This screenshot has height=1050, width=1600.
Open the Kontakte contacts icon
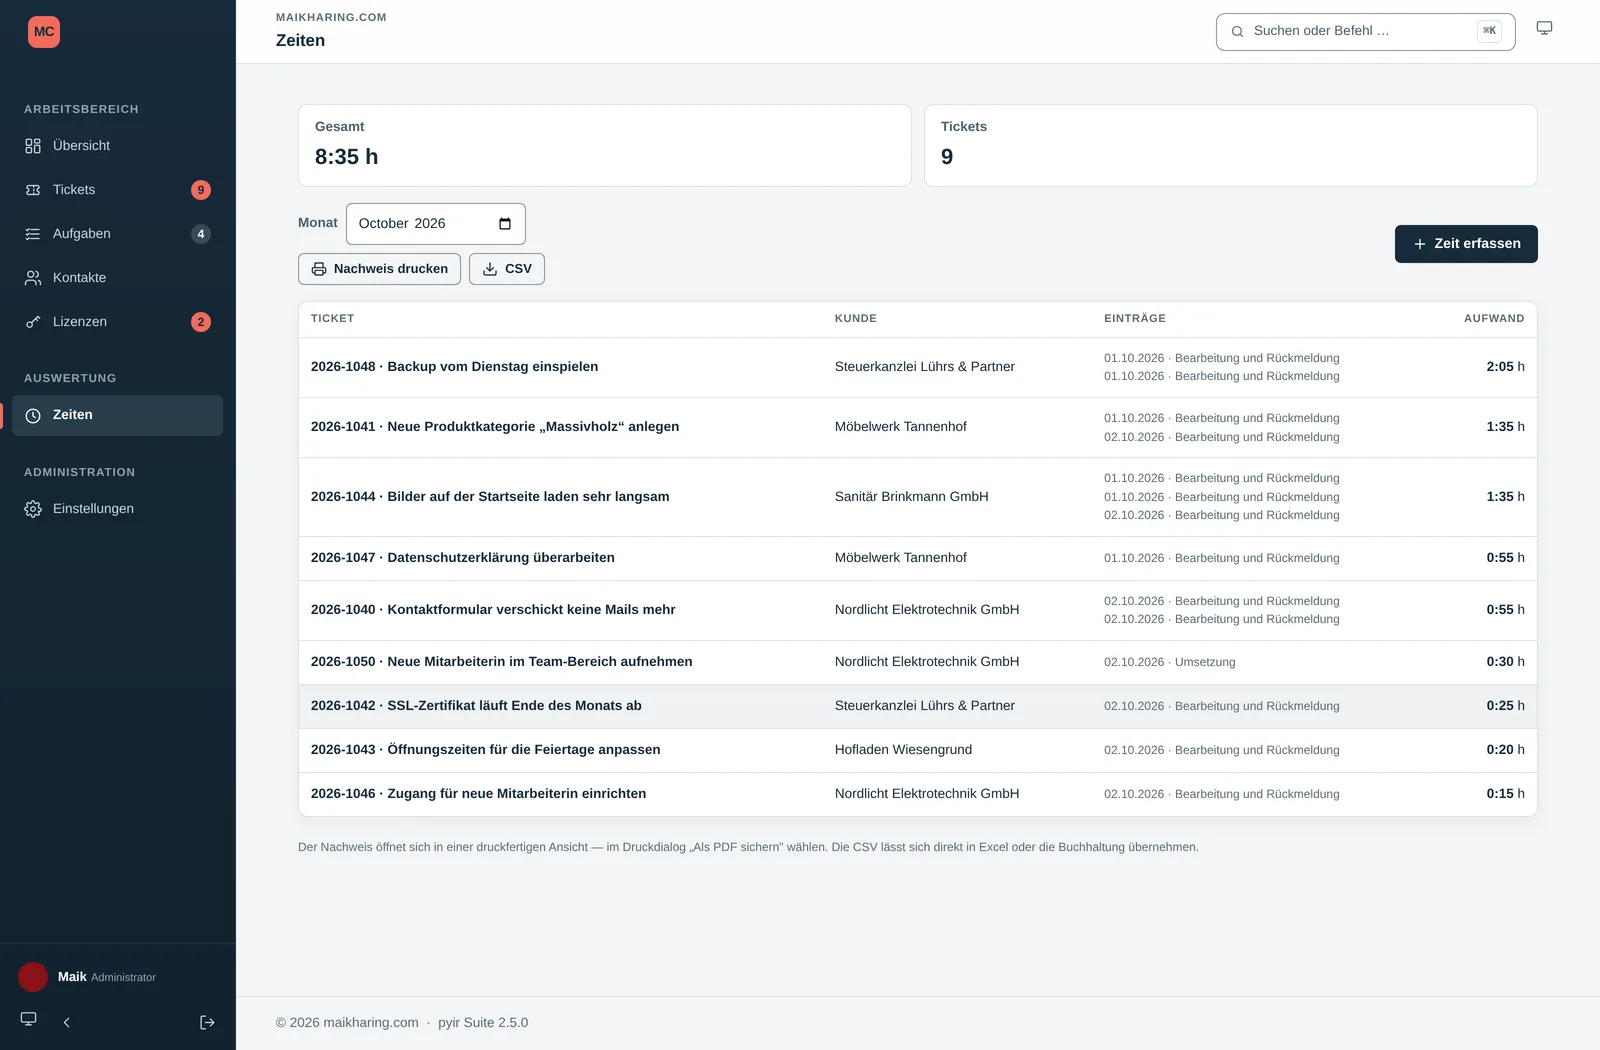click(x=33, y=278)
